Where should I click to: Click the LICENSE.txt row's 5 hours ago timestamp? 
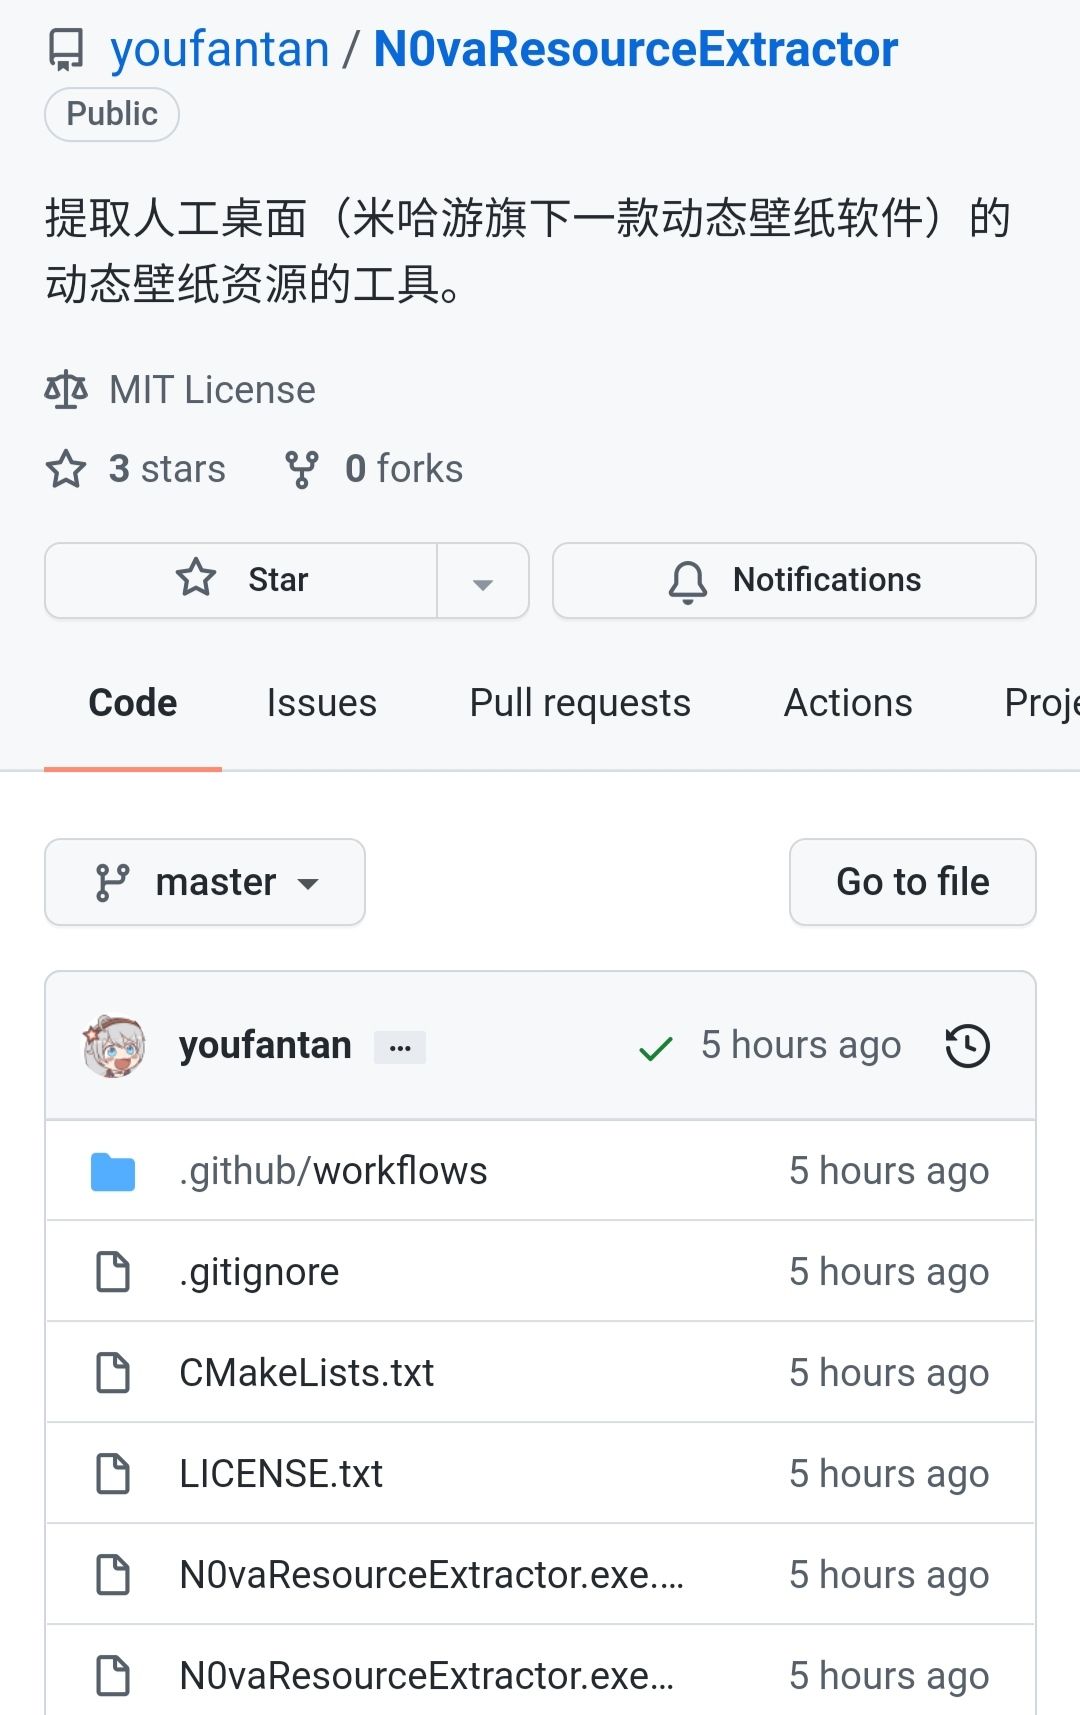coord(889,1474)
